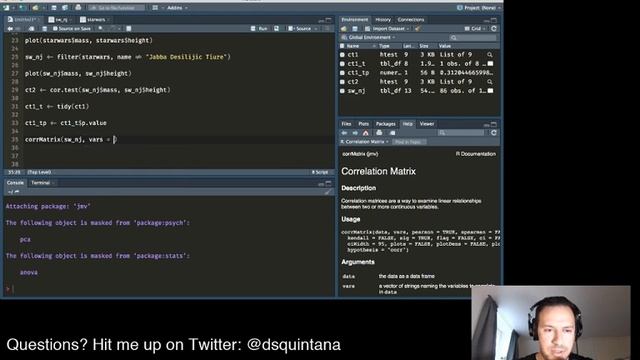
Task: Open the Help home page
Action: click(x=366, y=133)
